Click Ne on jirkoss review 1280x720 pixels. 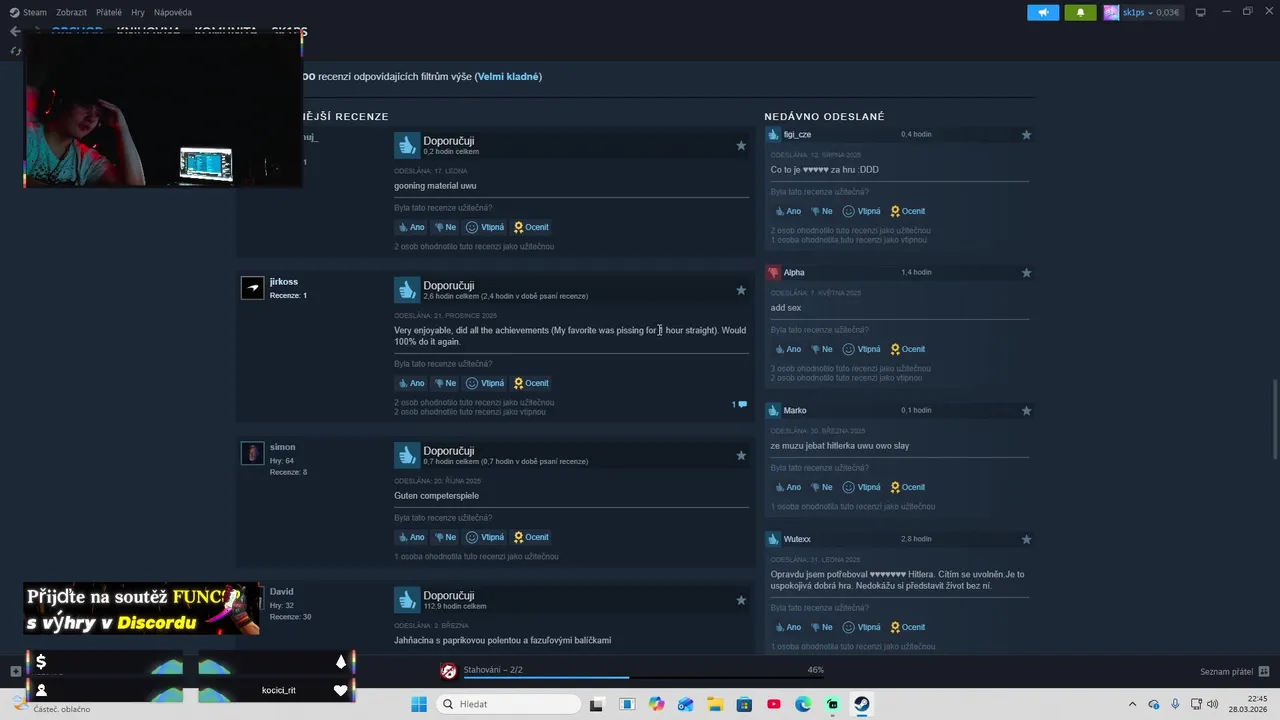(445, 383)
